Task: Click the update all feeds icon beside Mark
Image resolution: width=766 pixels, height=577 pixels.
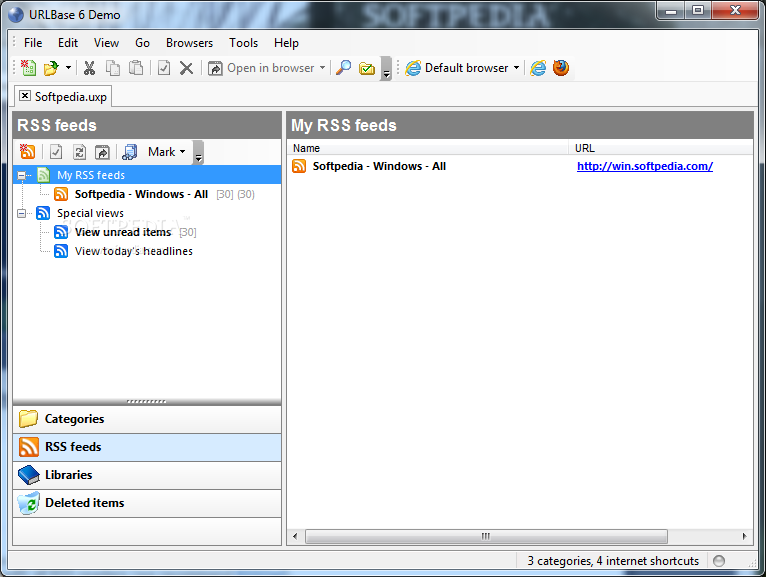Action: pyautogui.click(x=129, y=152)
